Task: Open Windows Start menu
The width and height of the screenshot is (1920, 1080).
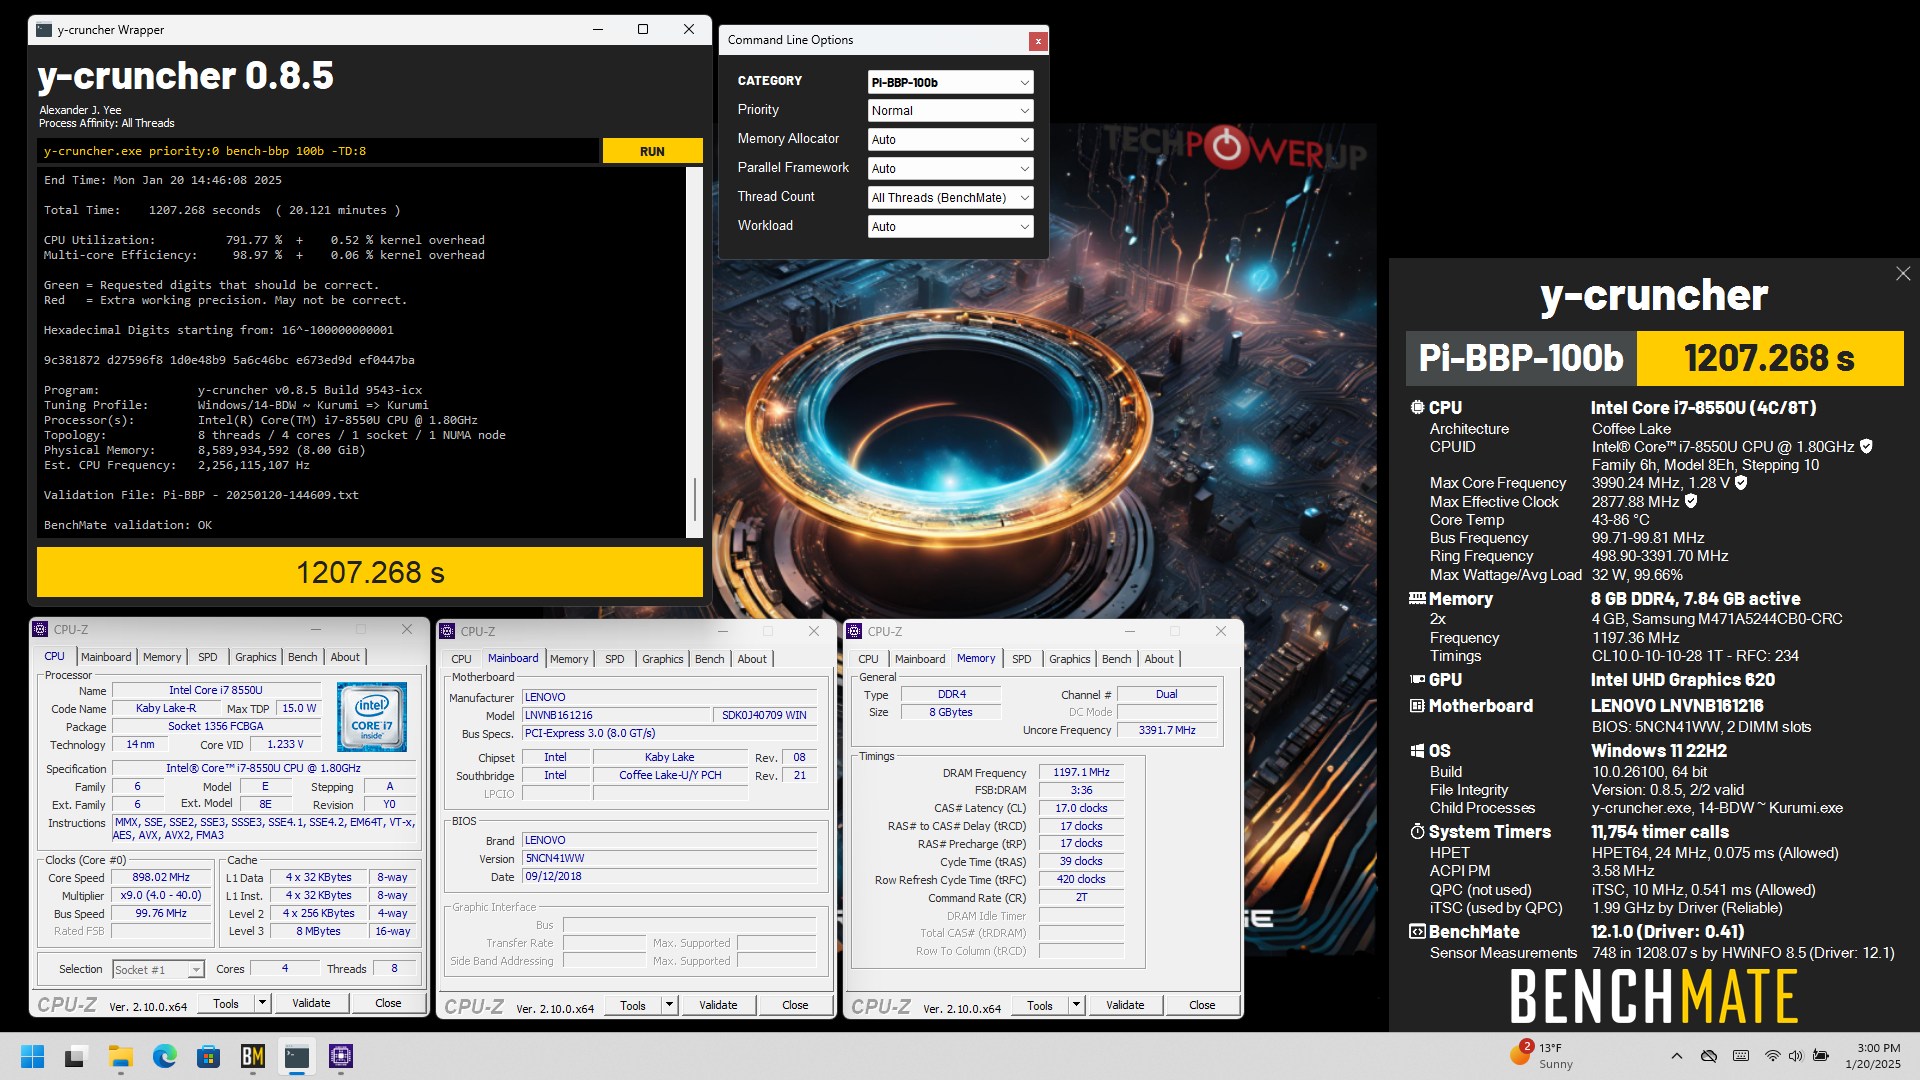Action: click(x=32, y=1056)
